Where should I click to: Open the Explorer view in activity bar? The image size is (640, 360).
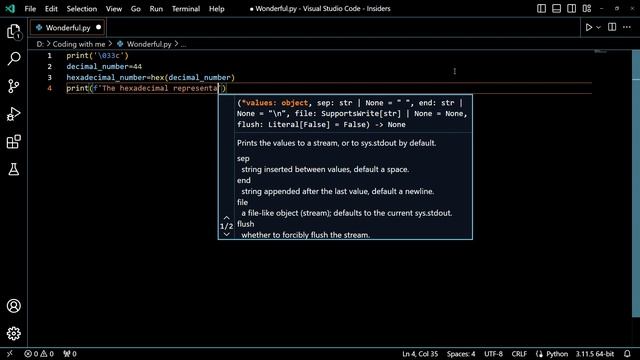click(13, 32)
